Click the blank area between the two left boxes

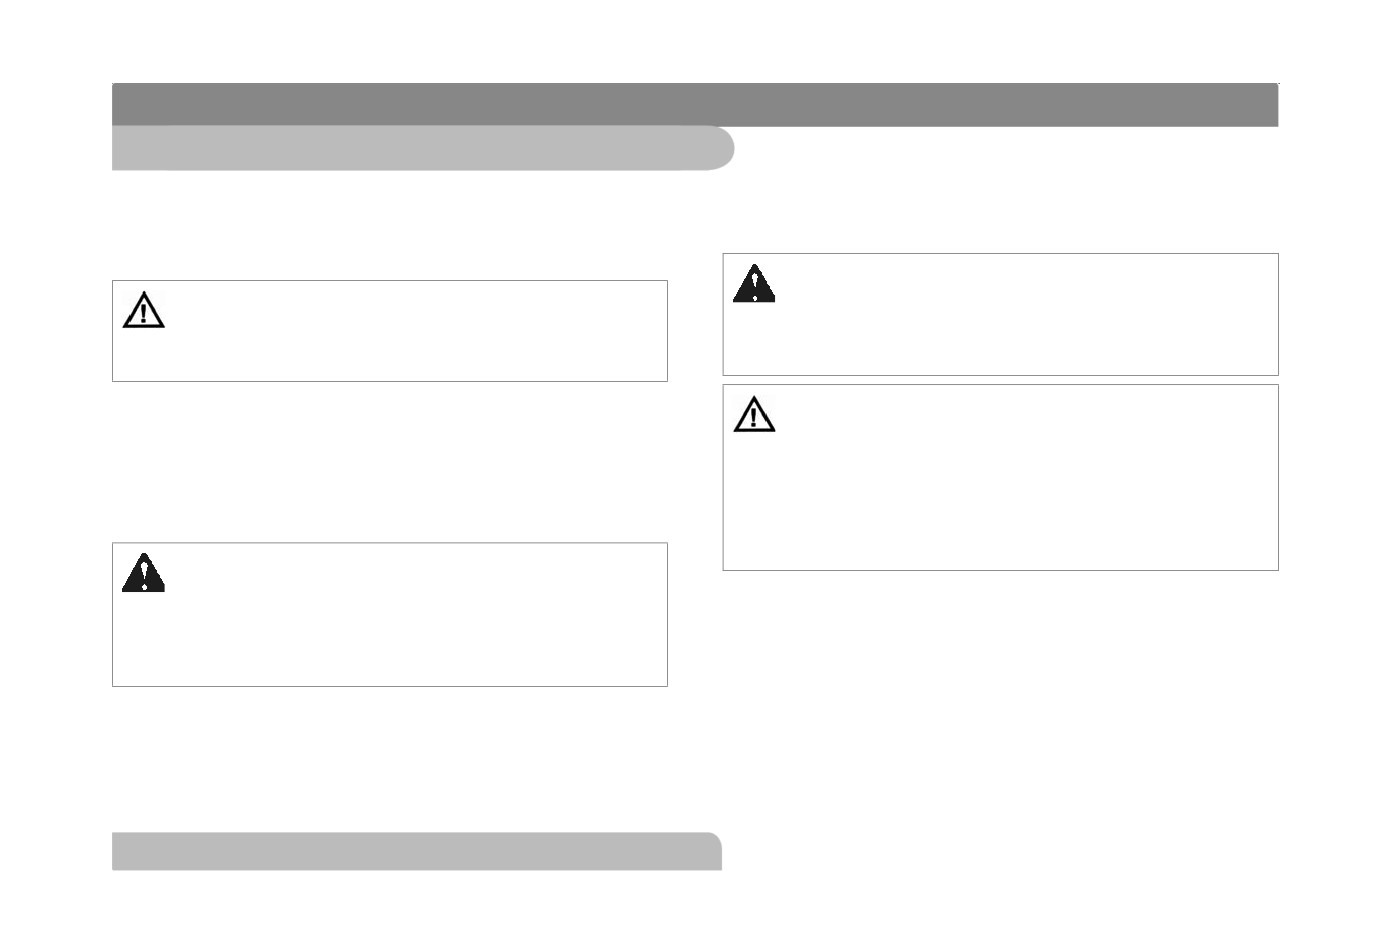coord(390,462)
